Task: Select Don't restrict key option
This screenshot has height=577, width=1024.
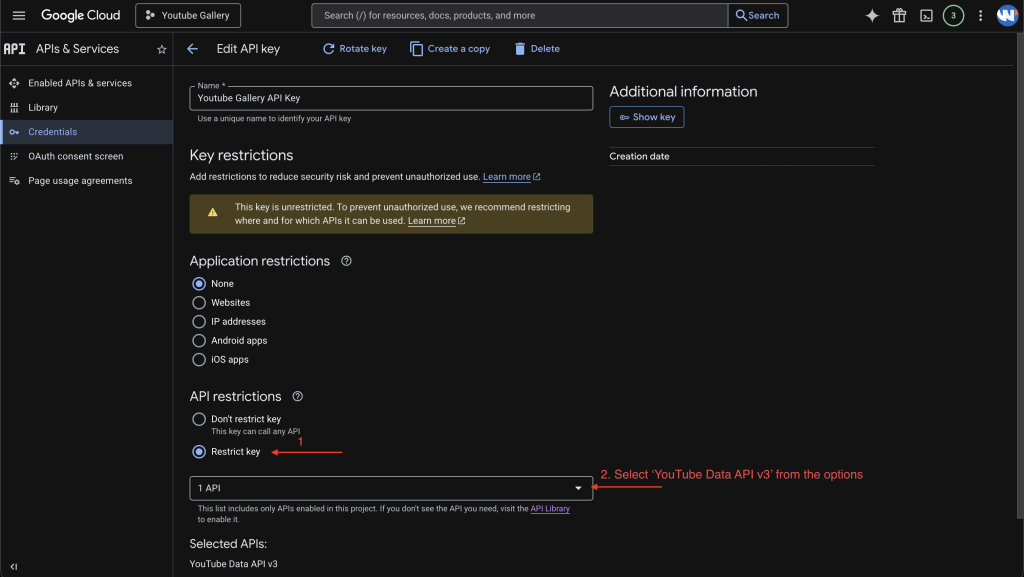Action: click(199, 419)
